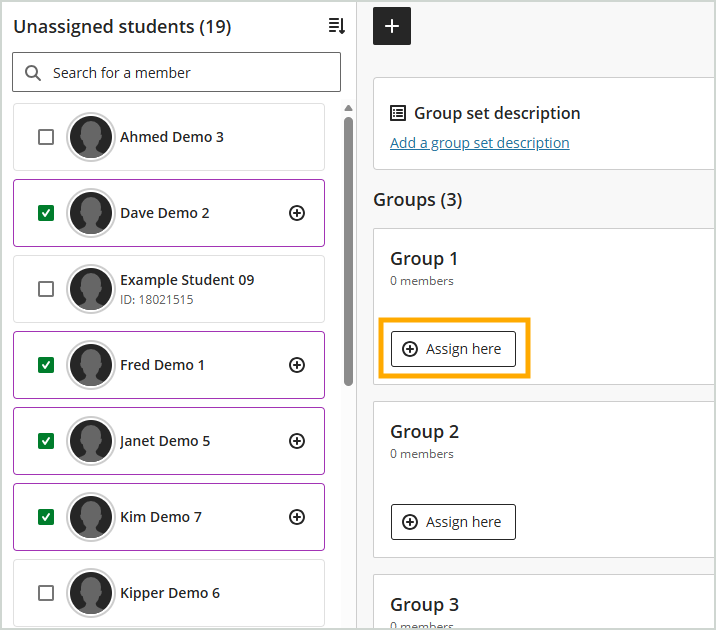Image resolution: width=716 pixels, height=630 pixels.
Task: Click the plus icon beside Kim Demo 7
Action: 297,517
